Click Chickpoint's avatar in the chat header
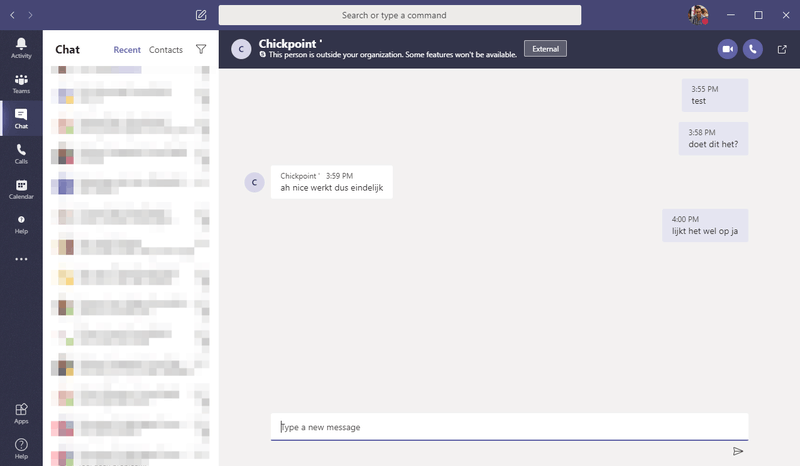The image size is (800, 466). pos(241,49)
